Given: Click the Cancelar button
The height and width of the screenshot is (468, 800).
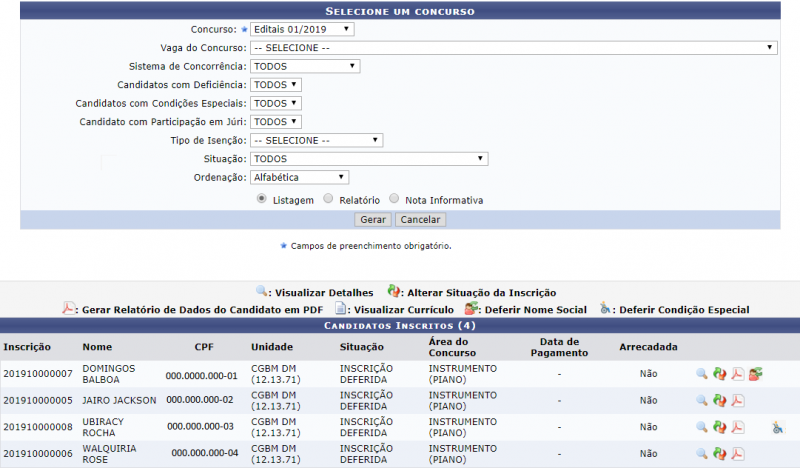Looking at the screenshot, I should pos(420,219).
